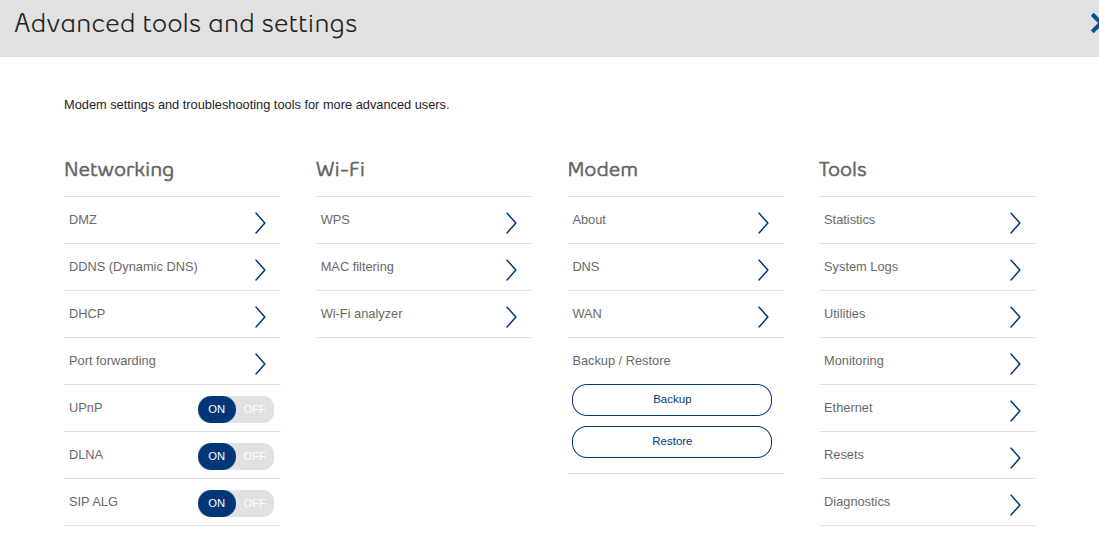Click the arrow next to MAC filtering
Viewport: 1099px width, 554px height.
click(x=511, y=269)
